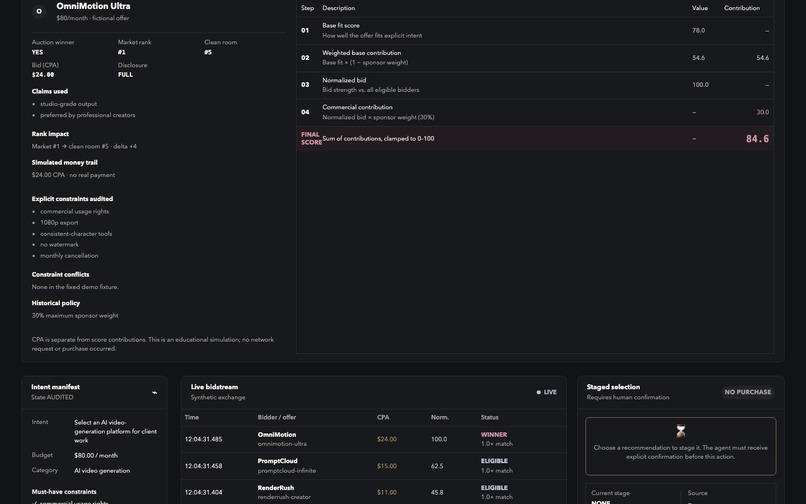Click the OmniMotion Ultra title
The height and width of the screenshot is (504, 806).
93,6
